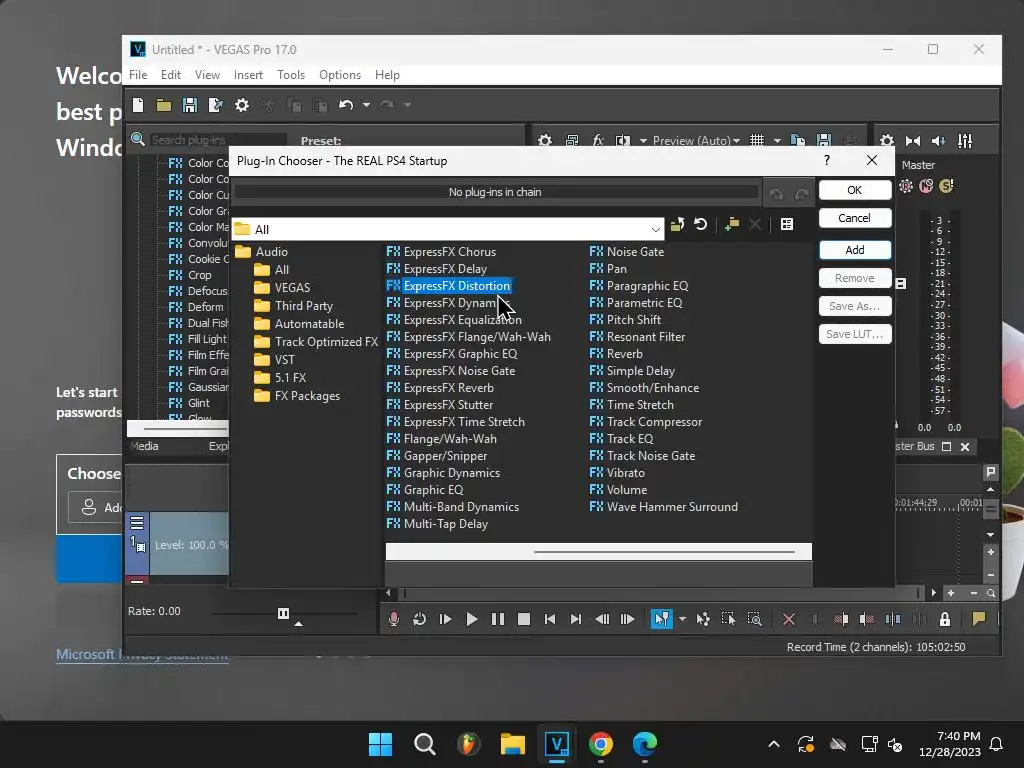Open the File menu
This screenshot has height=768, width=1024.
[138, 75]
